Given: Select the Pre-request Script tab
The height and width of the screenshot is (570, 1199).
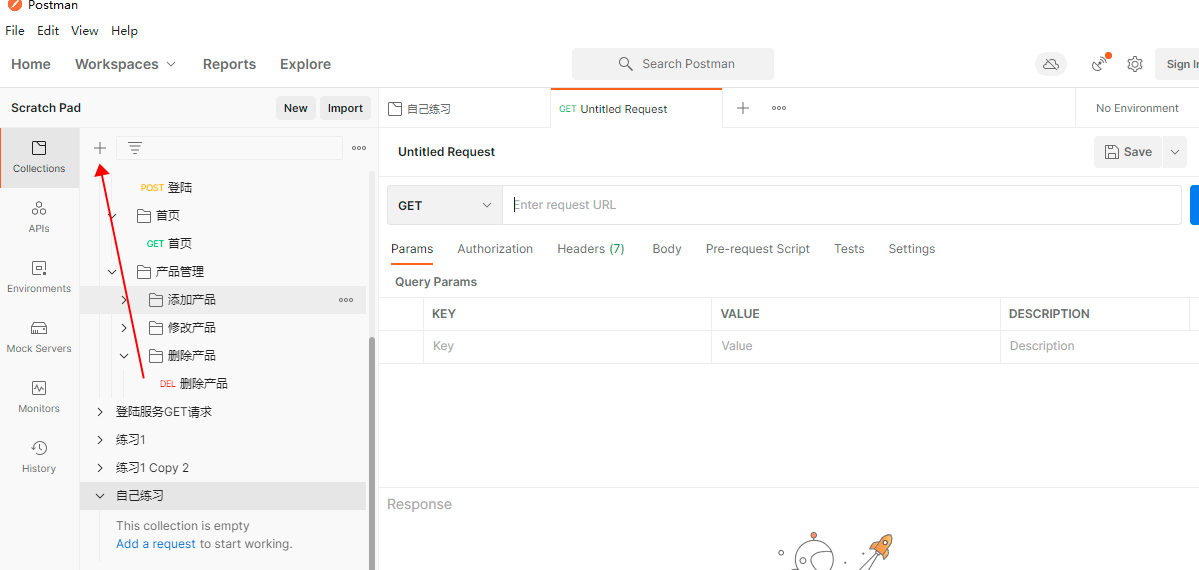Looking at the screenshot, I should coord(758,249).
